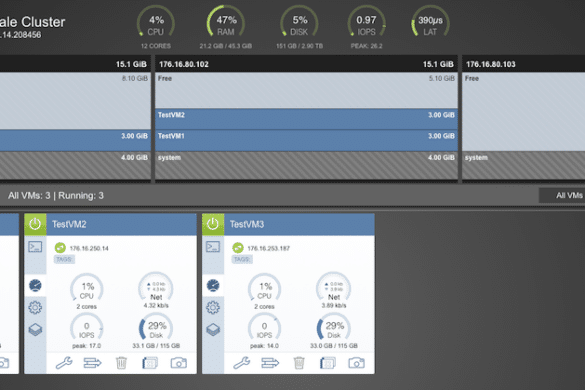Click the trash delete icon on TestVM3
The image size is (585, 390).
(299, 363)
